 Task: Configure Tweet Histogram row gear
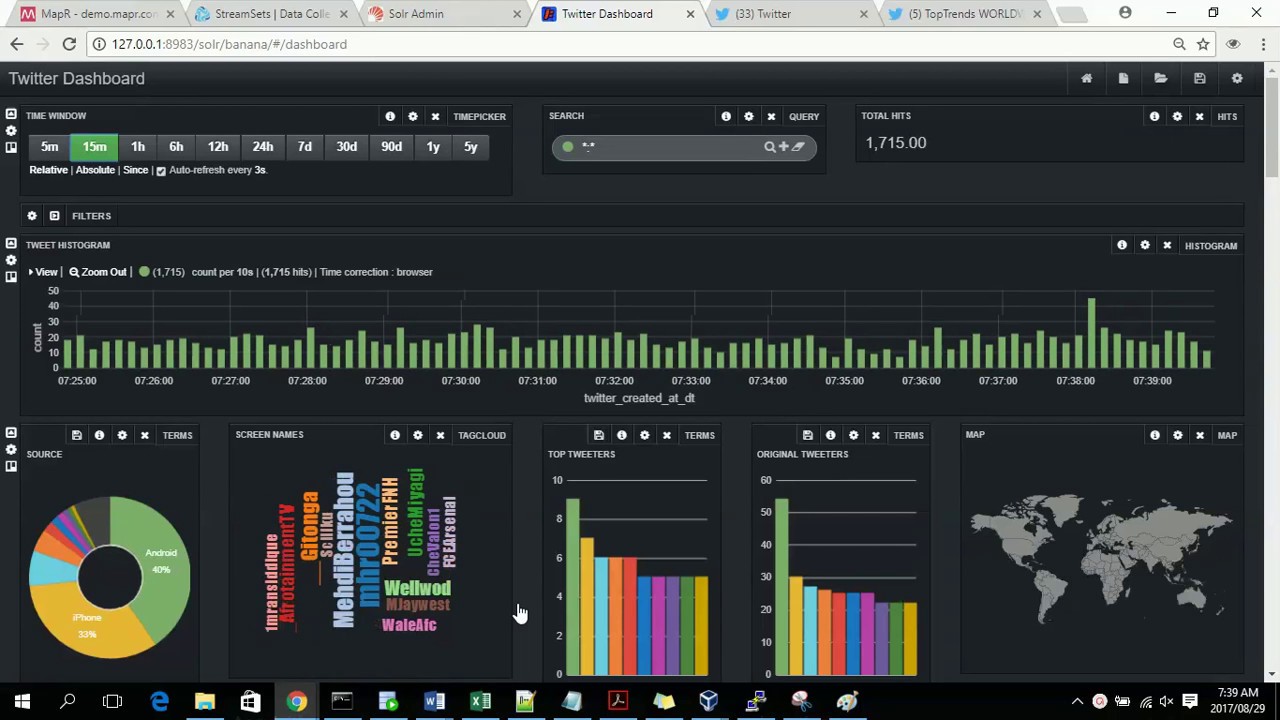click(11, 260)
